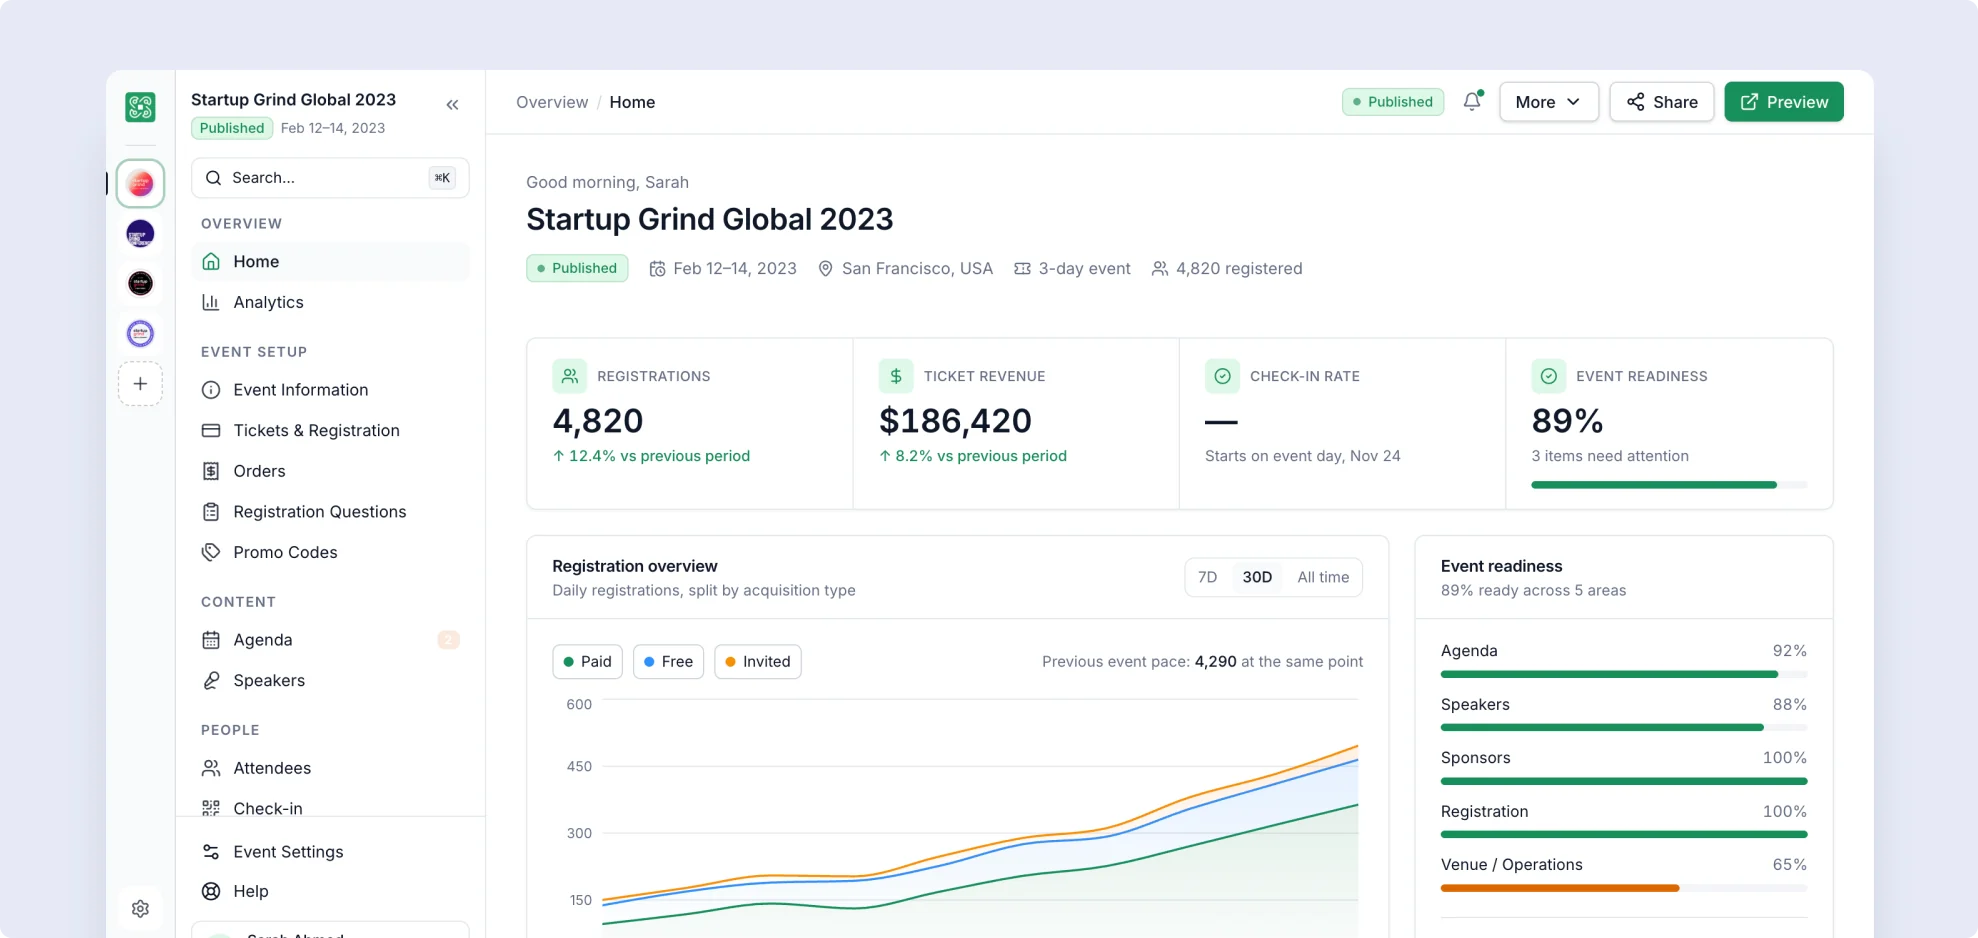The image size is (1978, 938).
Task: Click the Attendees people icon
Action: (211, 768)
